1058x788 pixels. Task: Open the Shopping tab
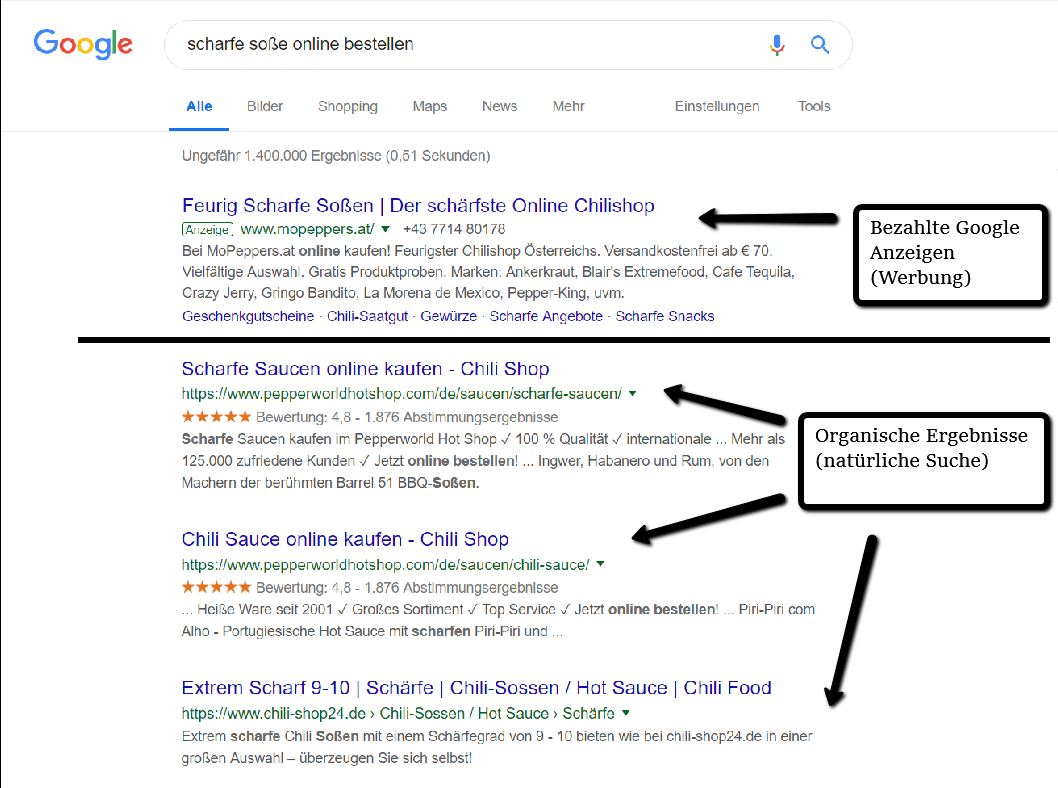(x=347, y=107)
